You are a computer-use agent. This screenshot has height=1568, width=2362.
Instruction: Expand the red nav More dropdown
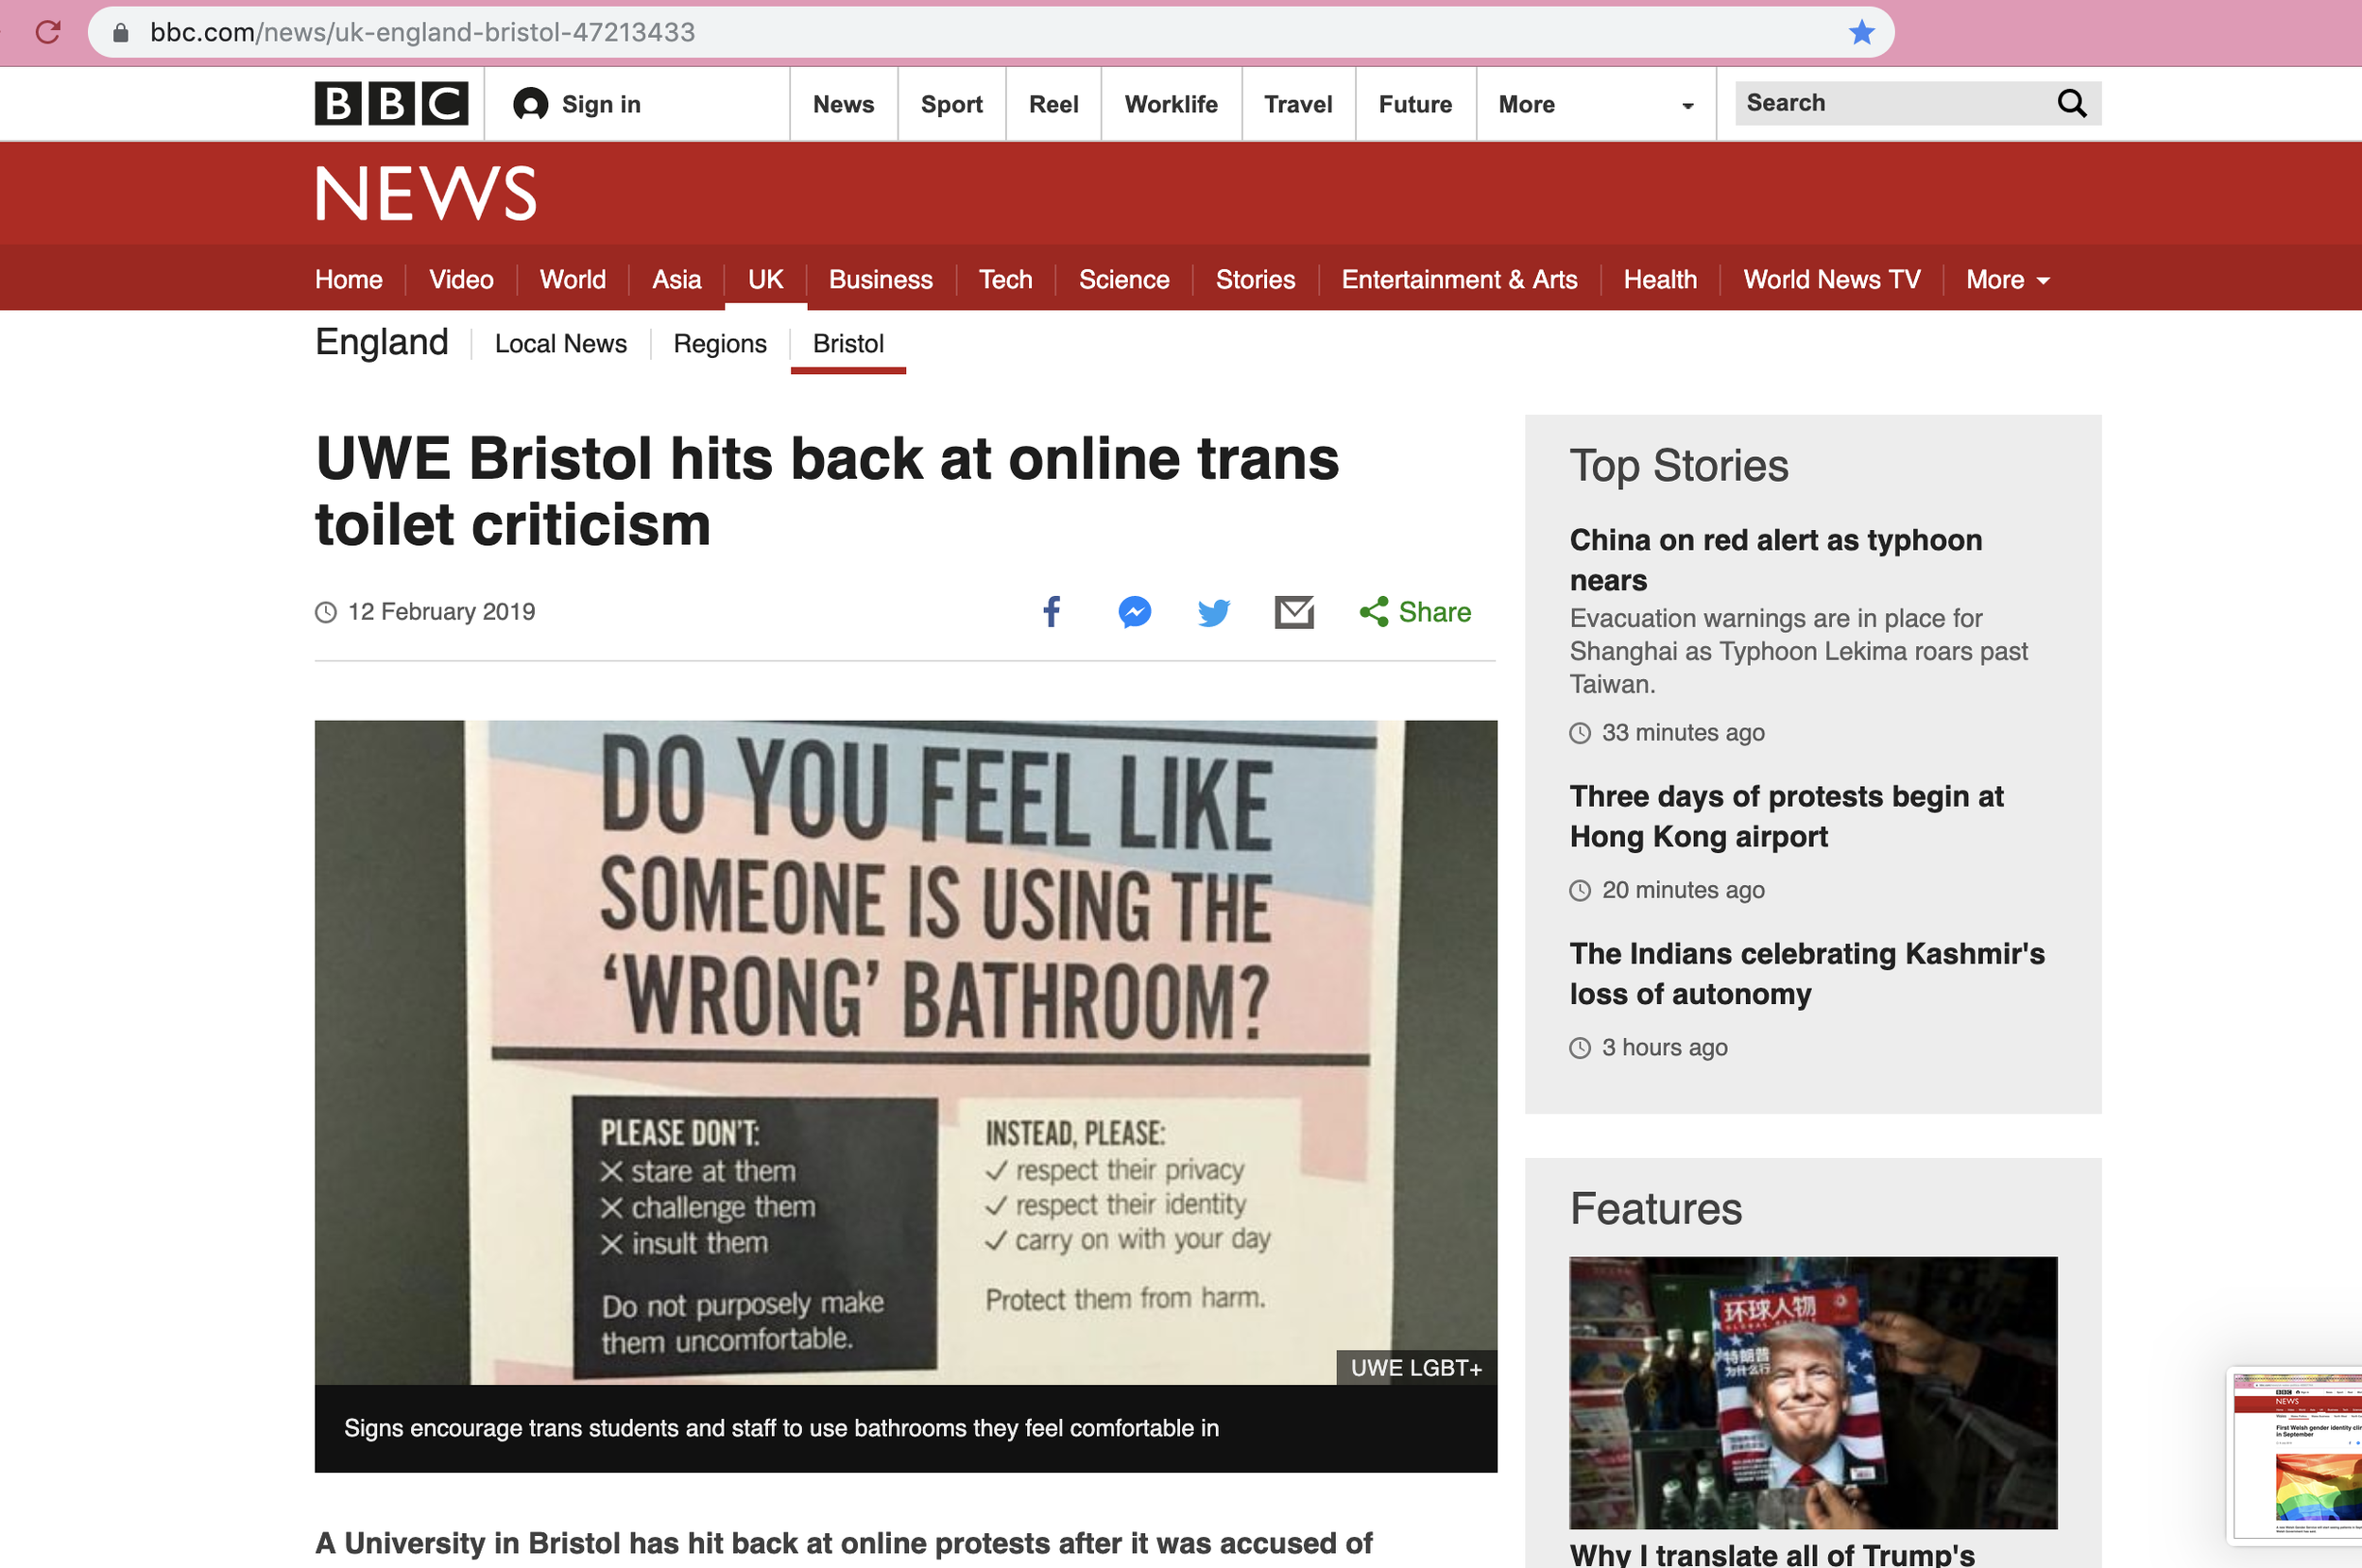pyautogui.click(x=2008, y=280)
